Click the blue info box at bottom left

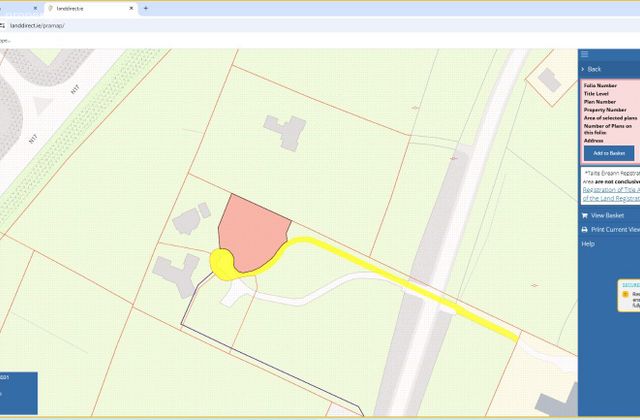(19, 393)
